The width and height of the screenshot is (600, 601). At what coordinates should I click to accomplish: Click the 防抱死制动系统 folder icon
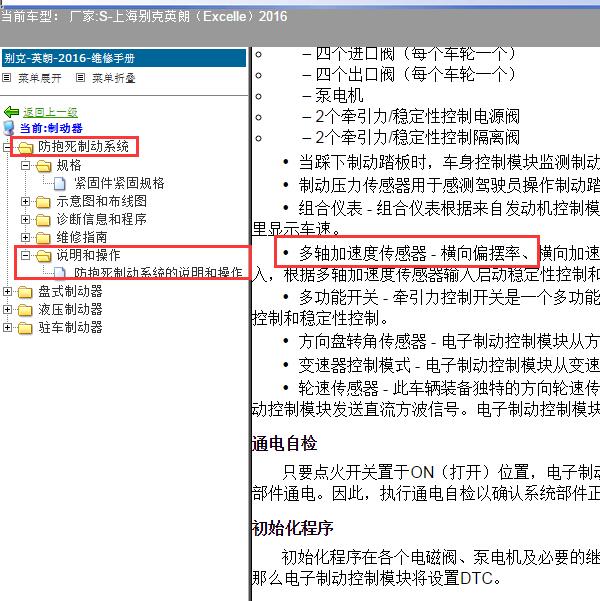click(25, 147)
